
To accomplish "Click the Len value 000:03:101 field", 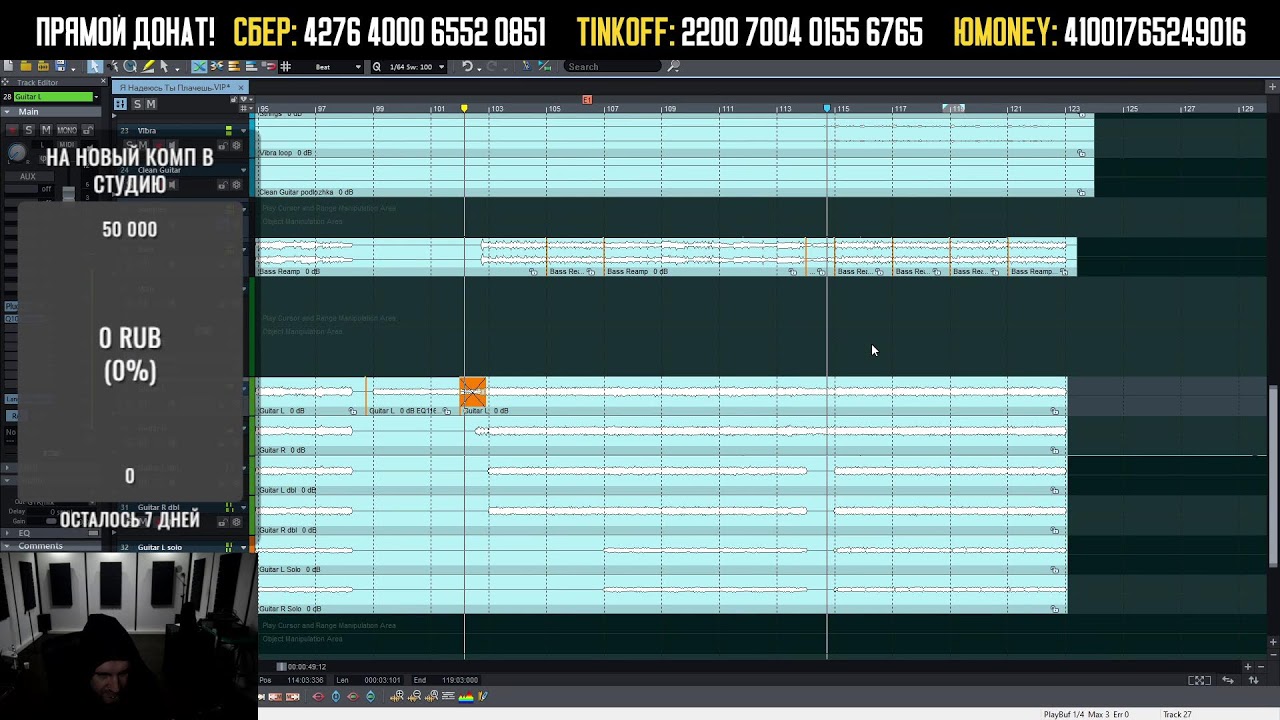I will tap(382, 680).
